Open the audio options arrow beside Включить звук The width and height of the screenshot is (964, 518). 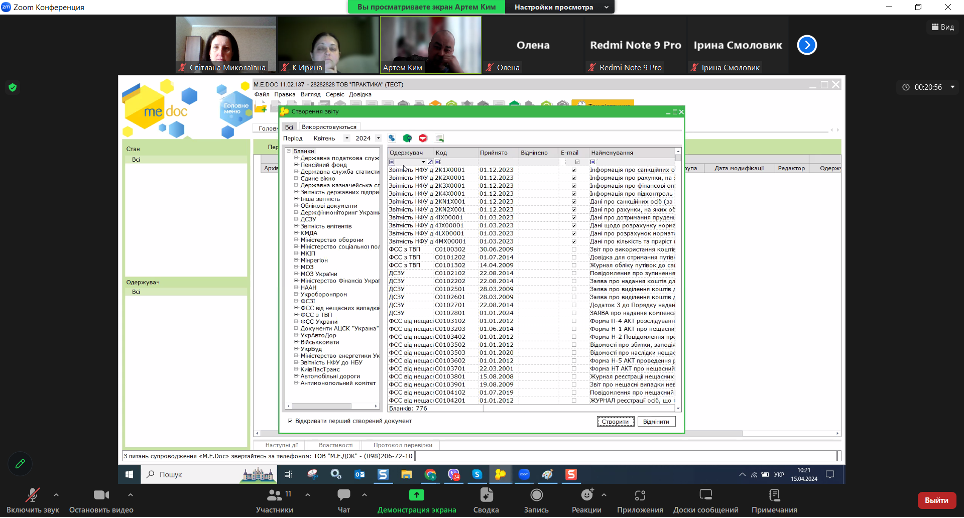coord(56,495)
